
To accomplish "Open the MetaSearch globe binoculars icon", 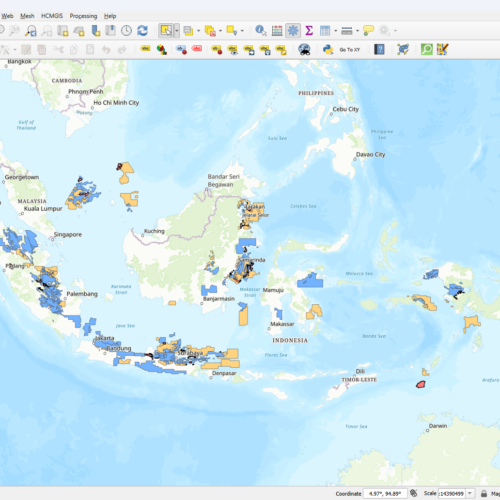I will 304,50.
